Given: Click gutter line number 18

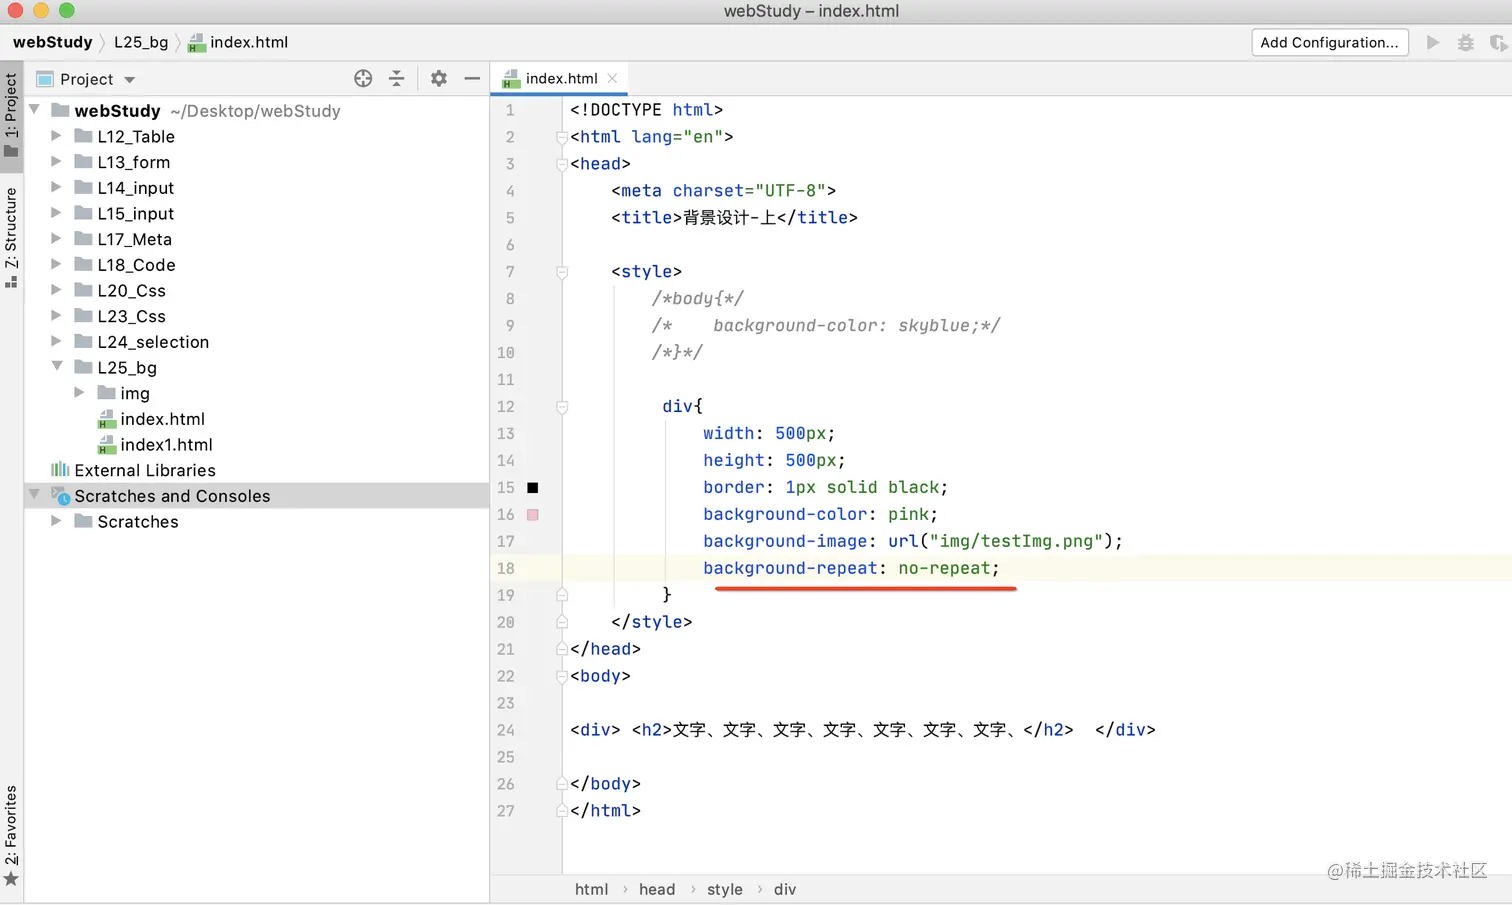Looking at the screenshot, I should [x=506, y=568].
